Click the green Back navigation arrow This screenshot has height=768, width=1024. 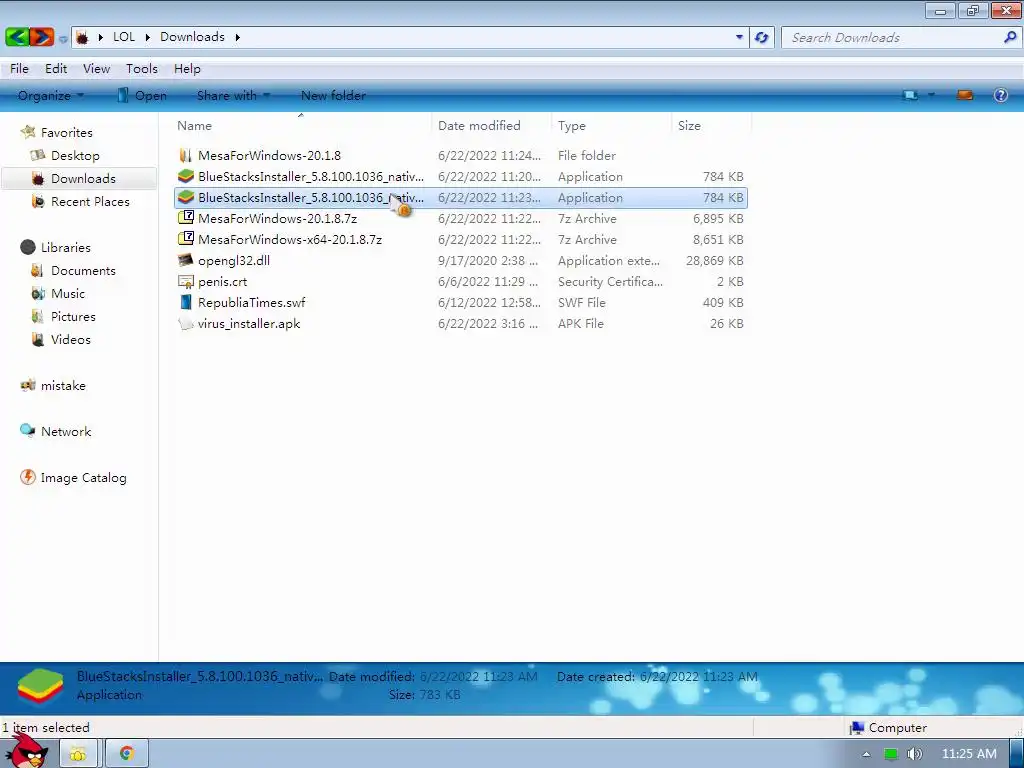pos(16,37)
